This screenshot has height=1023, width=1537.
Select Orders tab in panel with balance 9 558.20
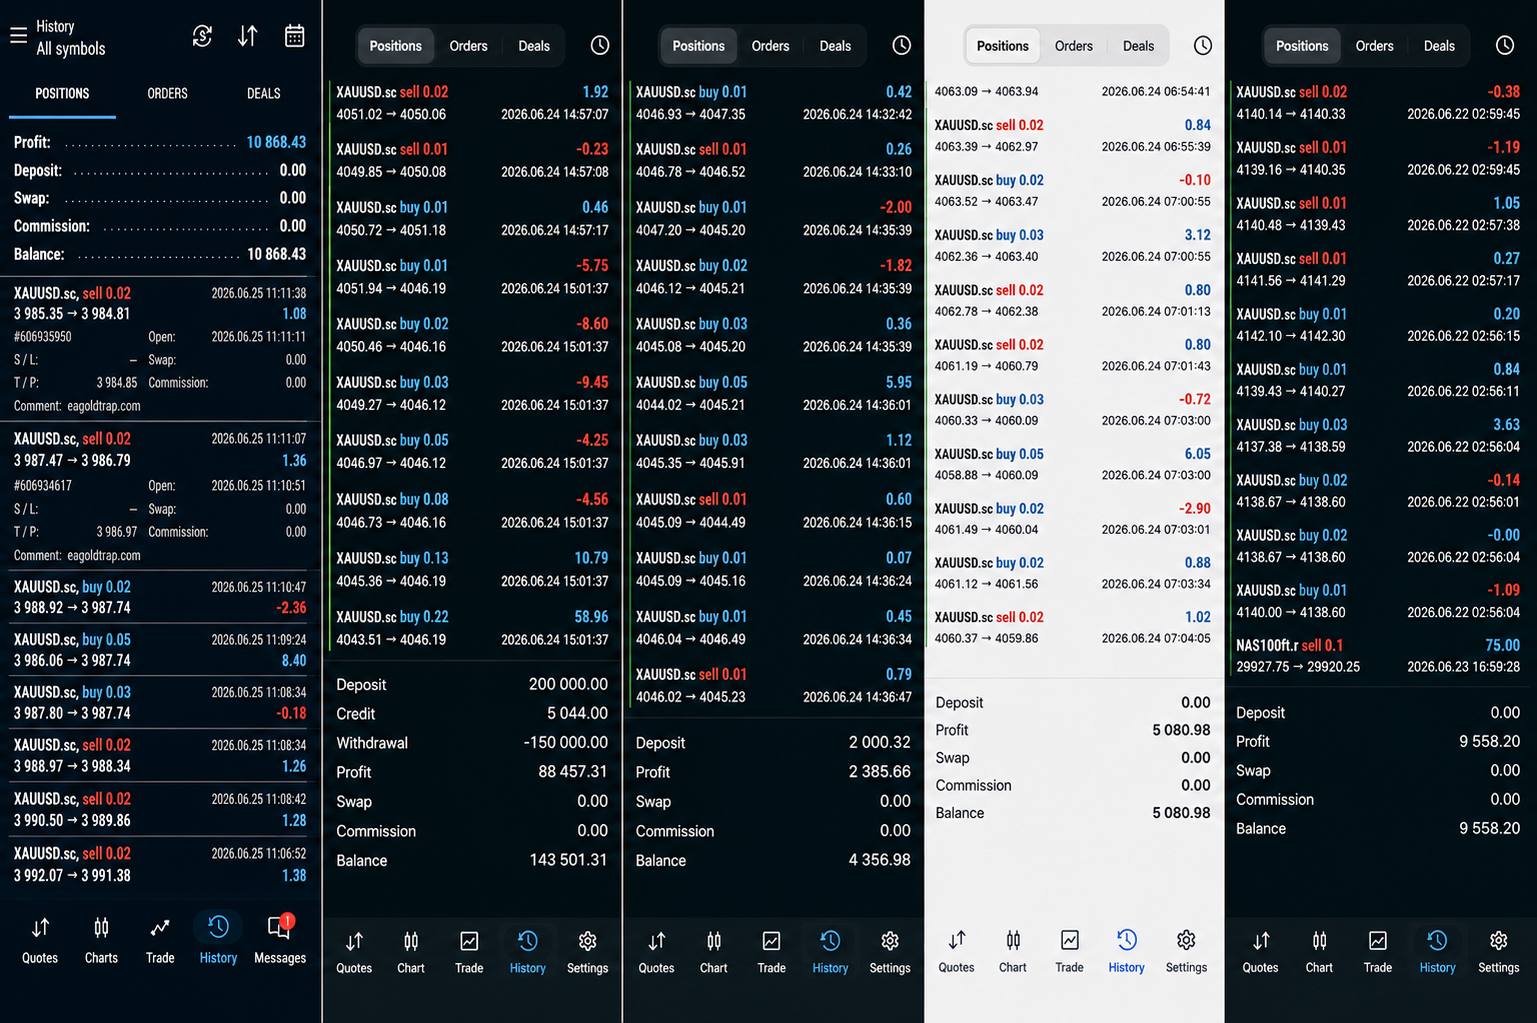point(1374,46)
